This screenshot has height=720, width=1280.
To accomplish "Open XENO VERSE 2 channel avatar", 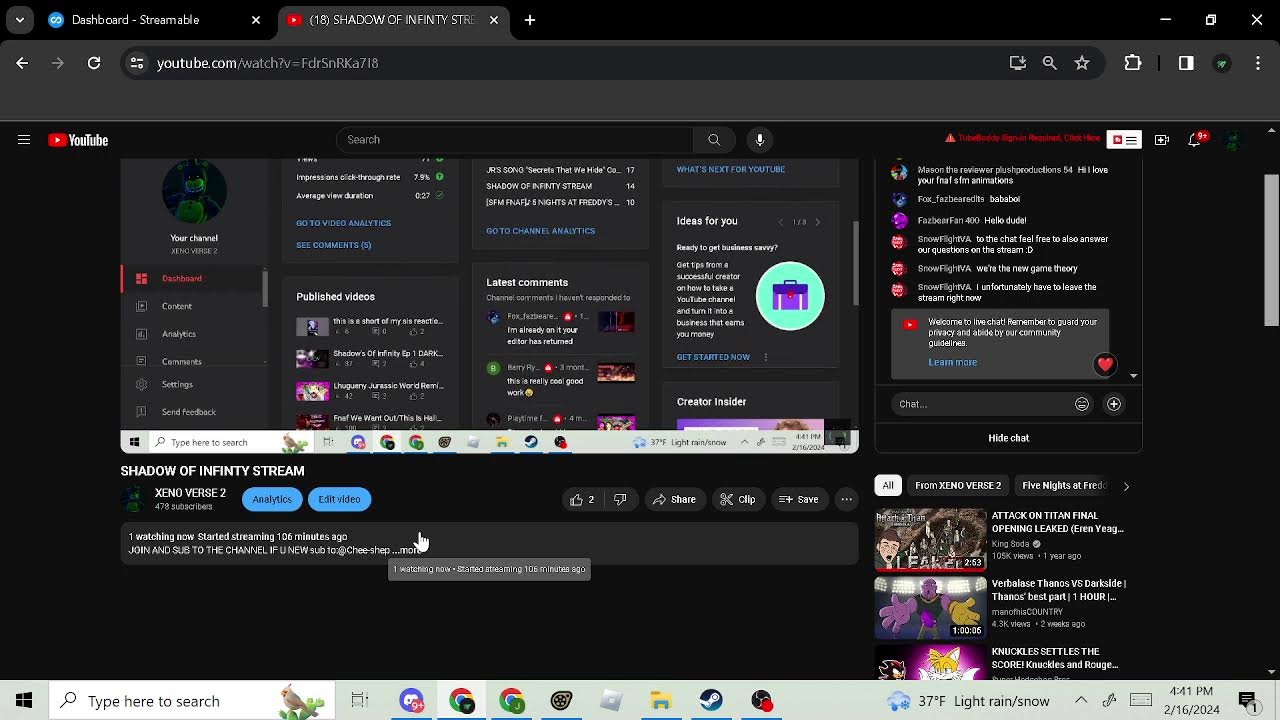I will coord(133,499).
